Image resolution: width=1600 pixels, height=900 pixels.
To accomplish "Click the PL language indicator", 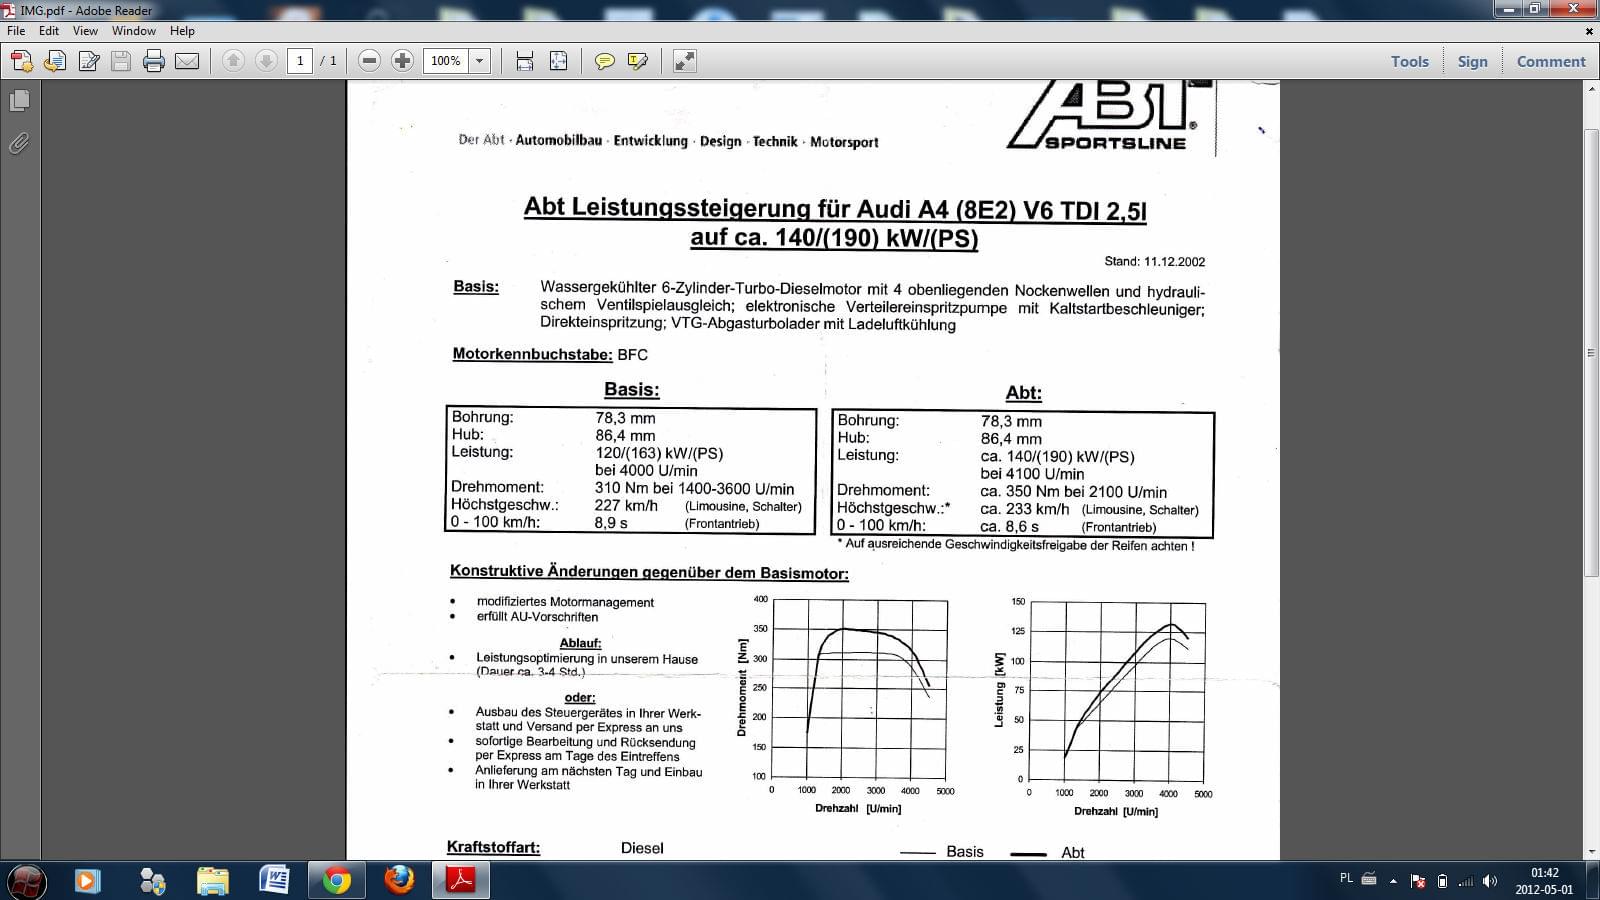I will (x=1346, y=878).
